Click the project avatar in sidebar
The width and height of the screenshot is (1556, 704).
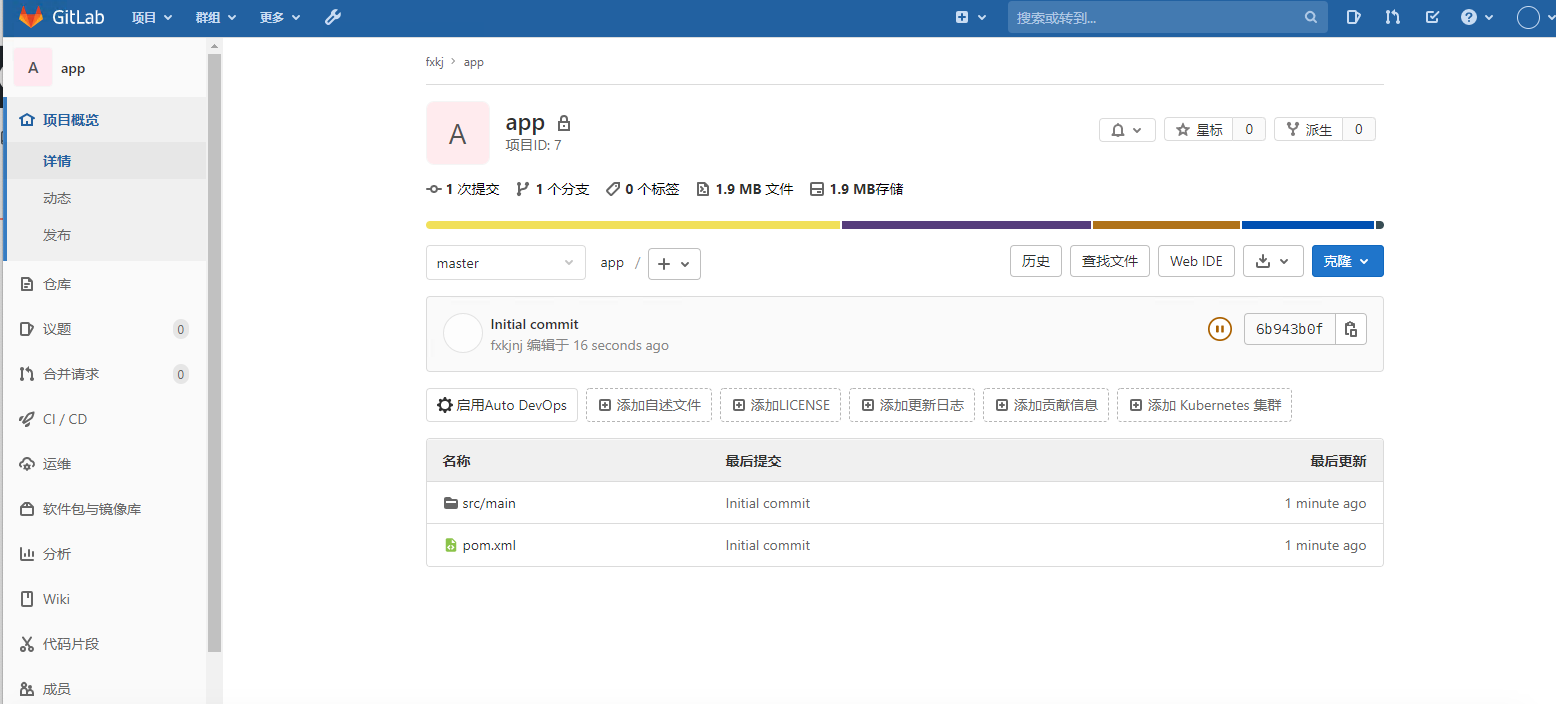click(33, 68)
